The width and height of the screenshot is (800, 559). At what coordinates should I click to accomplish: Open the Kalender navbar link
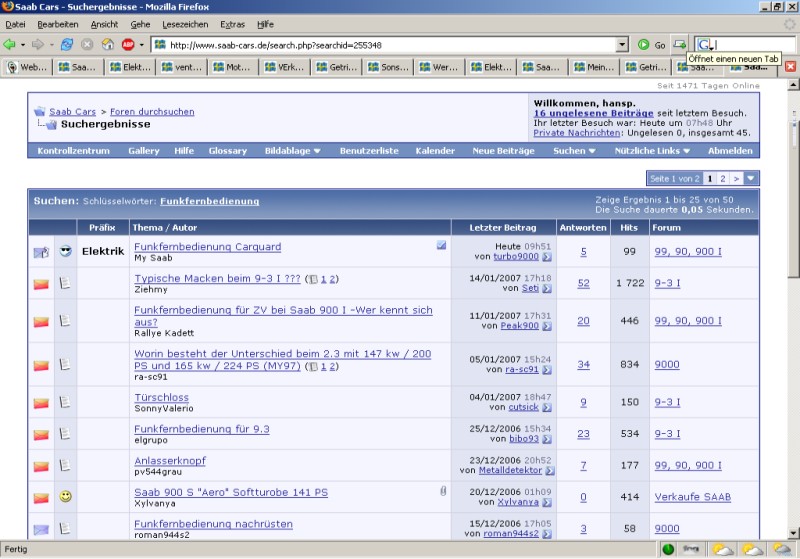(435, 151)
